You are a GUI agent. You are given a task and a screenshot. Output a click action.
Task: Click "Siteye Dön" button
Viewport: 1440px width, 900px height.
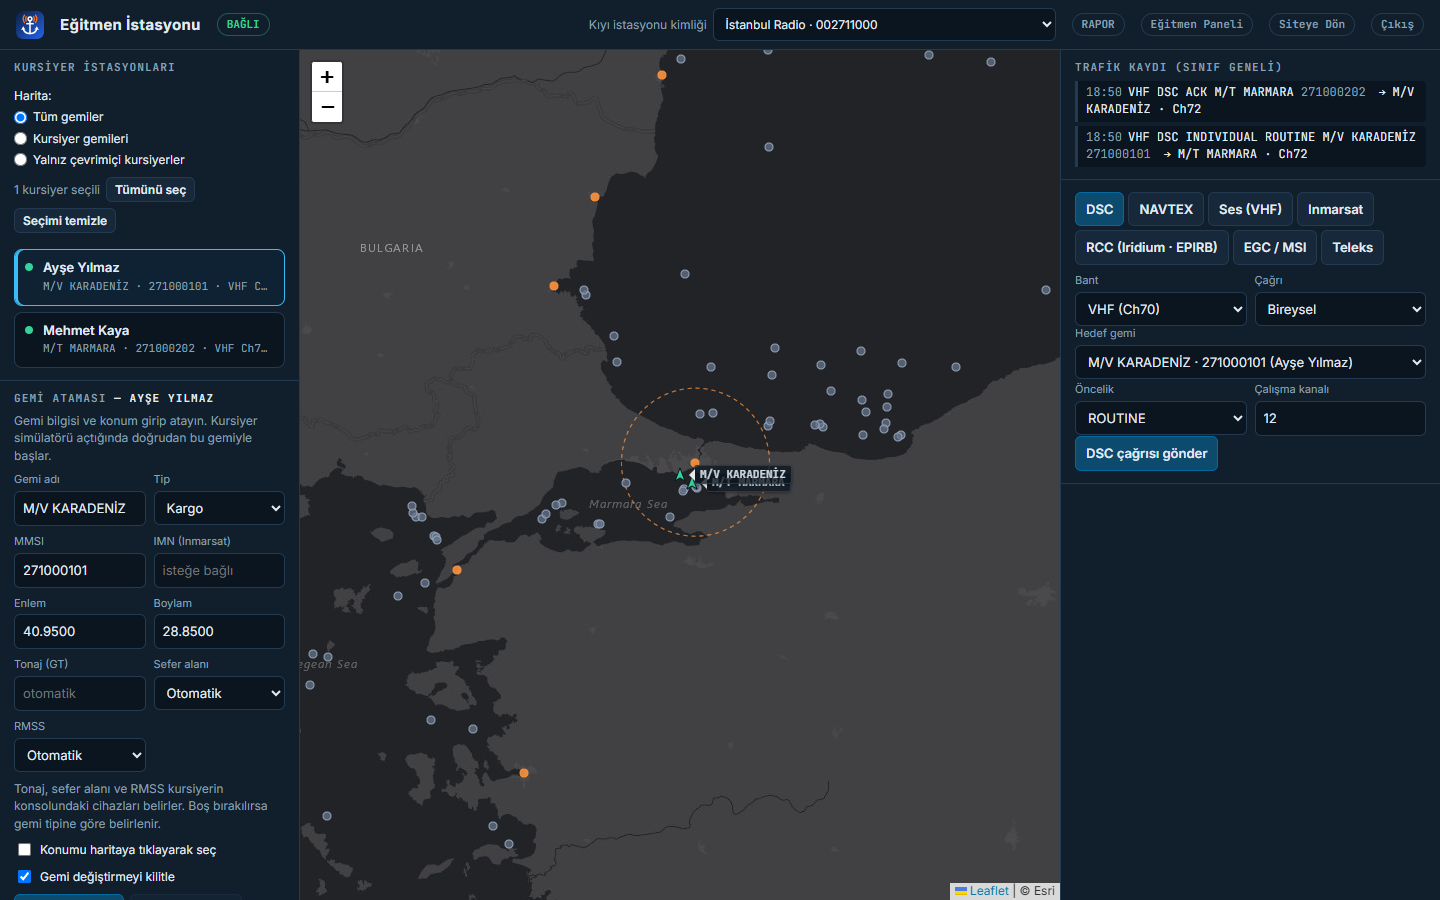pyautogui.click(x=1312, y=24)
